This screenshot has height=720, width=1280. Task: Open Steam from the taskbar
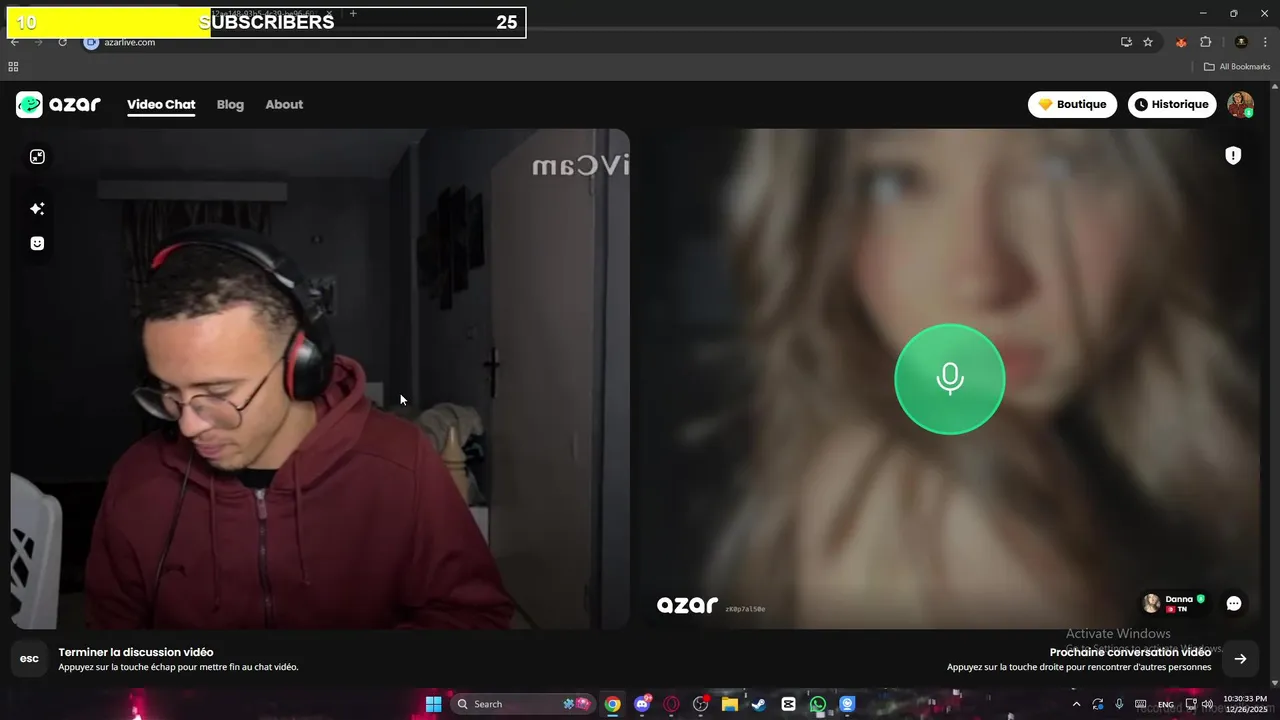click(x=759, y=704)
